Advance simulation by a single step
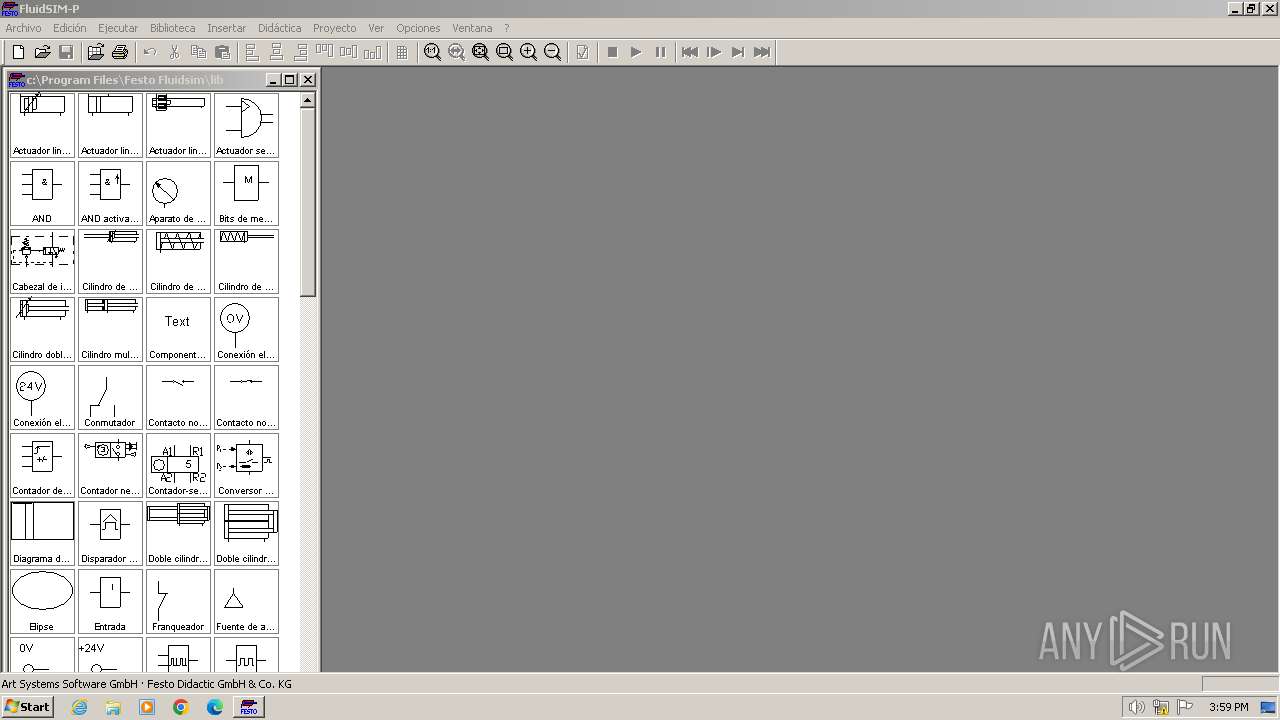 point(714,52)
